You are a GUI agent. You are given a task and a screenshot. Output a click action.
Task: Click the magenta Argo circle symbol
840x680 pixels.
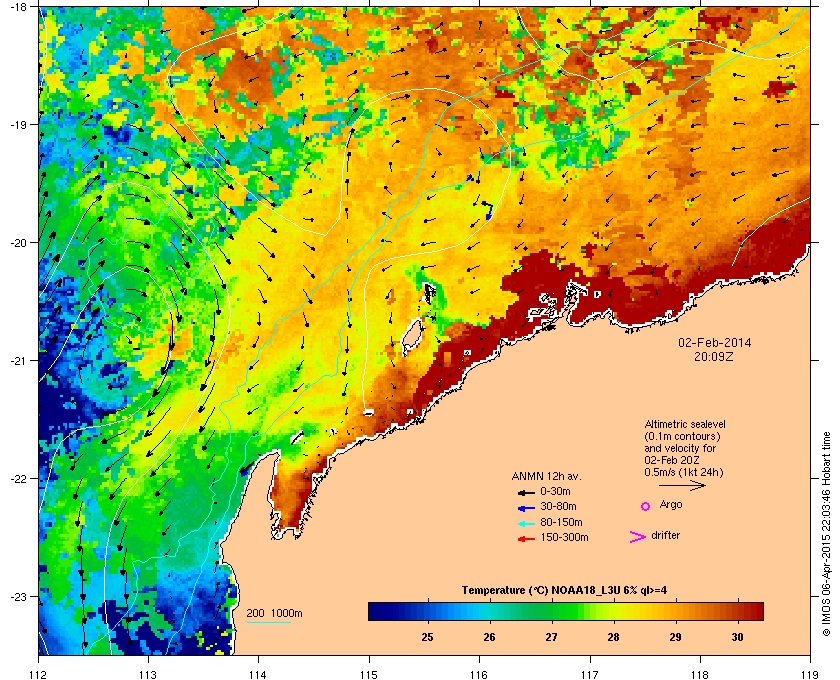click(646, 506)
